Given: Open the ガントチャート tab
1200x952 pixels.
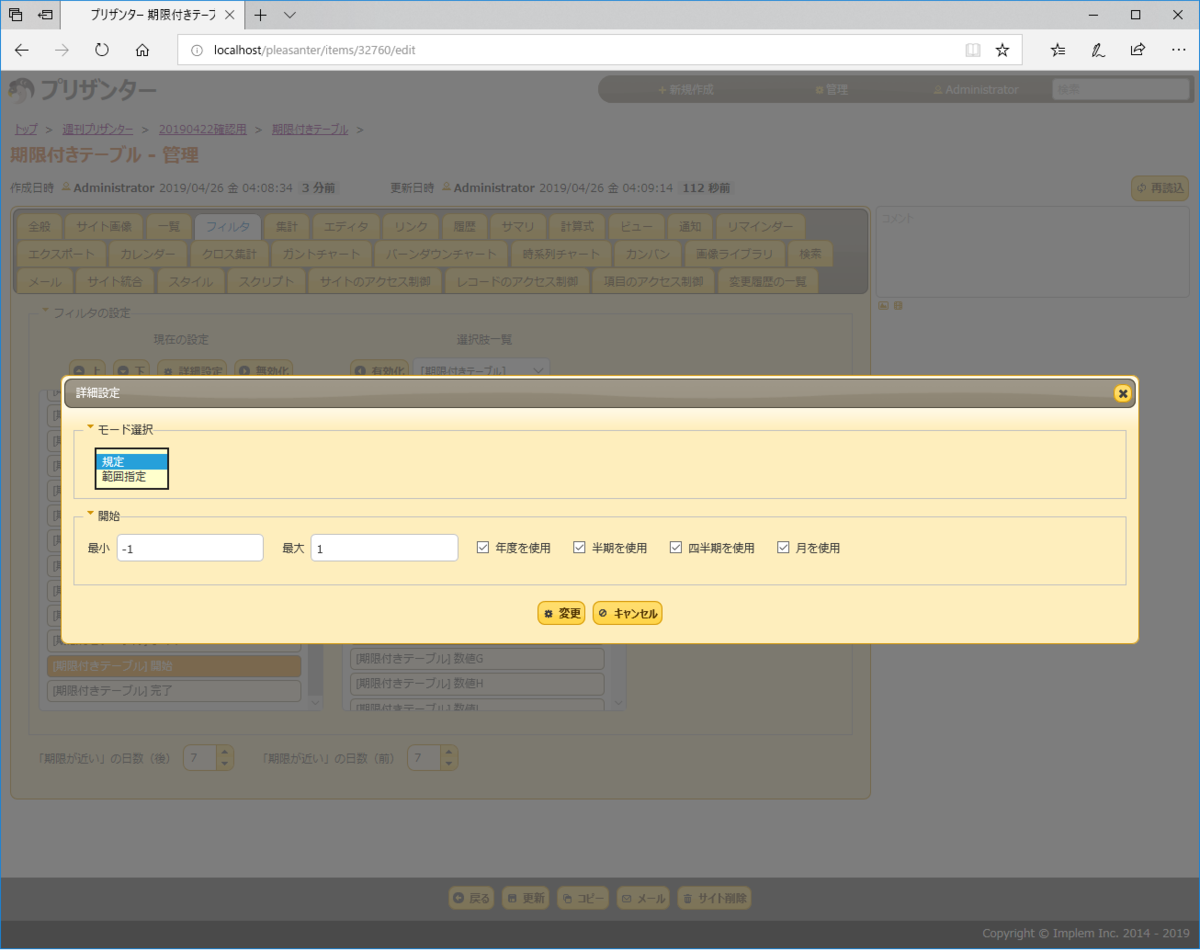Looking at the screenshot, I should click(322, 254).
